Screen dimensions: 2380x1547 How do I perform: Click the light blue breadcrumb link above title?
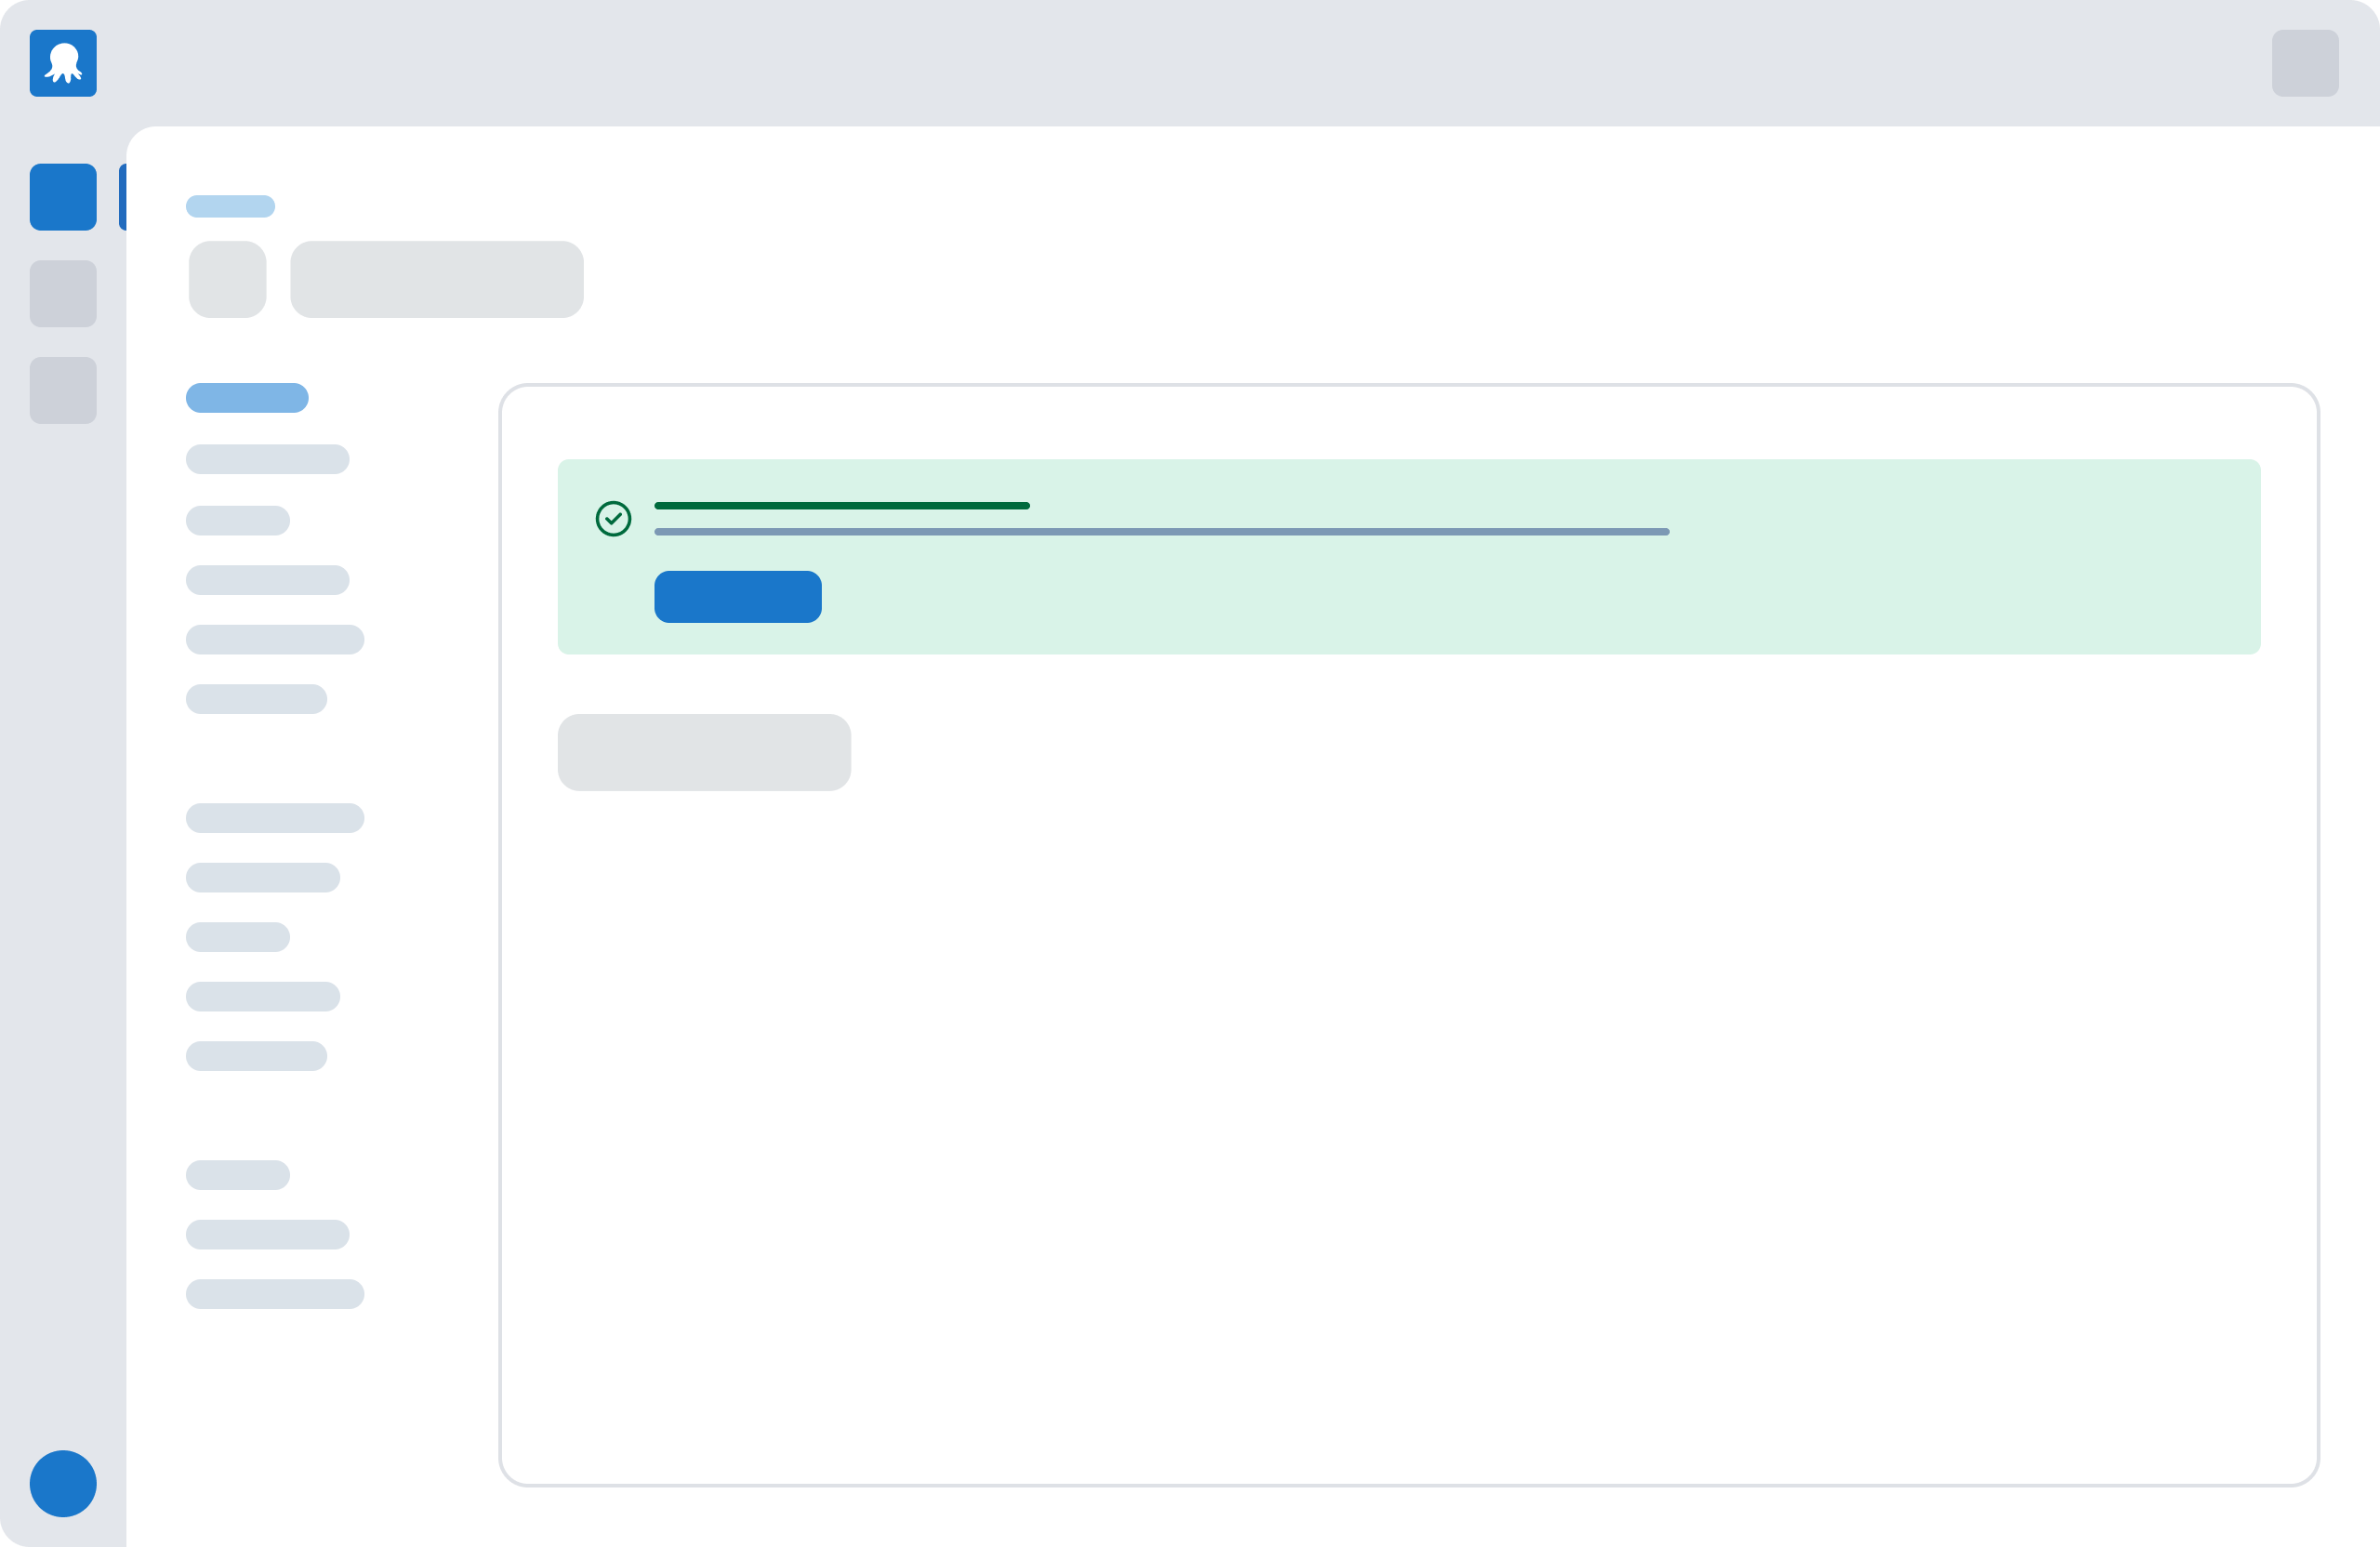(x=230, y=206)
